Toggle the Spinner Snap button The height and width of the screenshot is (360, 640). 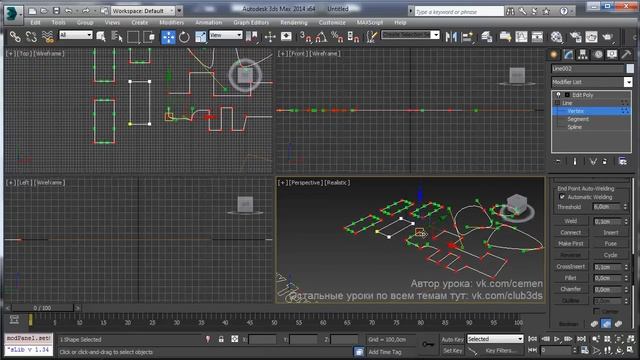353,37
